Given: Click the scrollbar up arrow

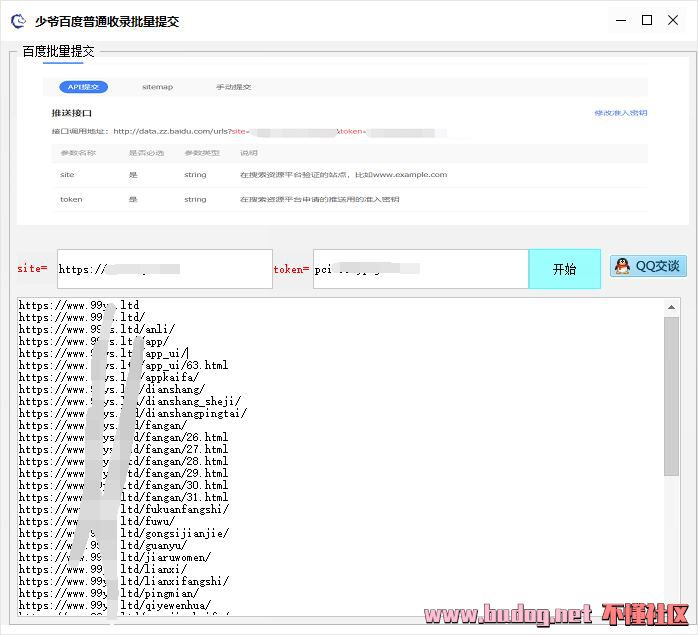Looking at the screenshot, I should [x=671, y=307].
